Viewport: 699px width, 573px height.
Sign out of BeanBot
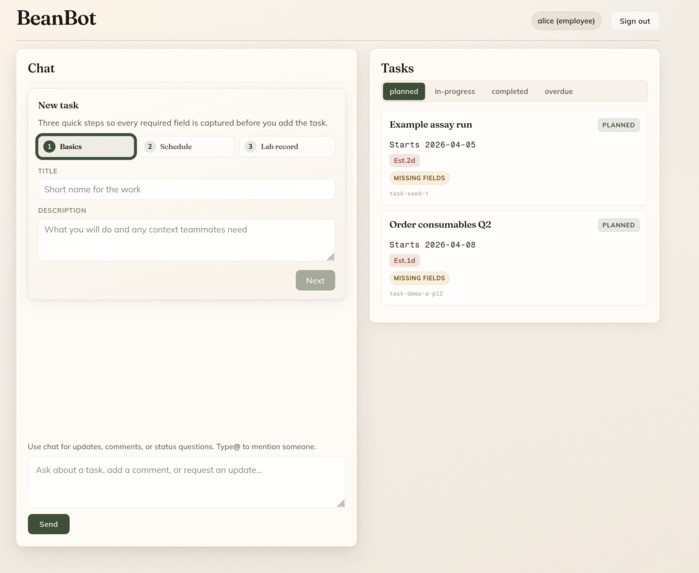point(635,21)
